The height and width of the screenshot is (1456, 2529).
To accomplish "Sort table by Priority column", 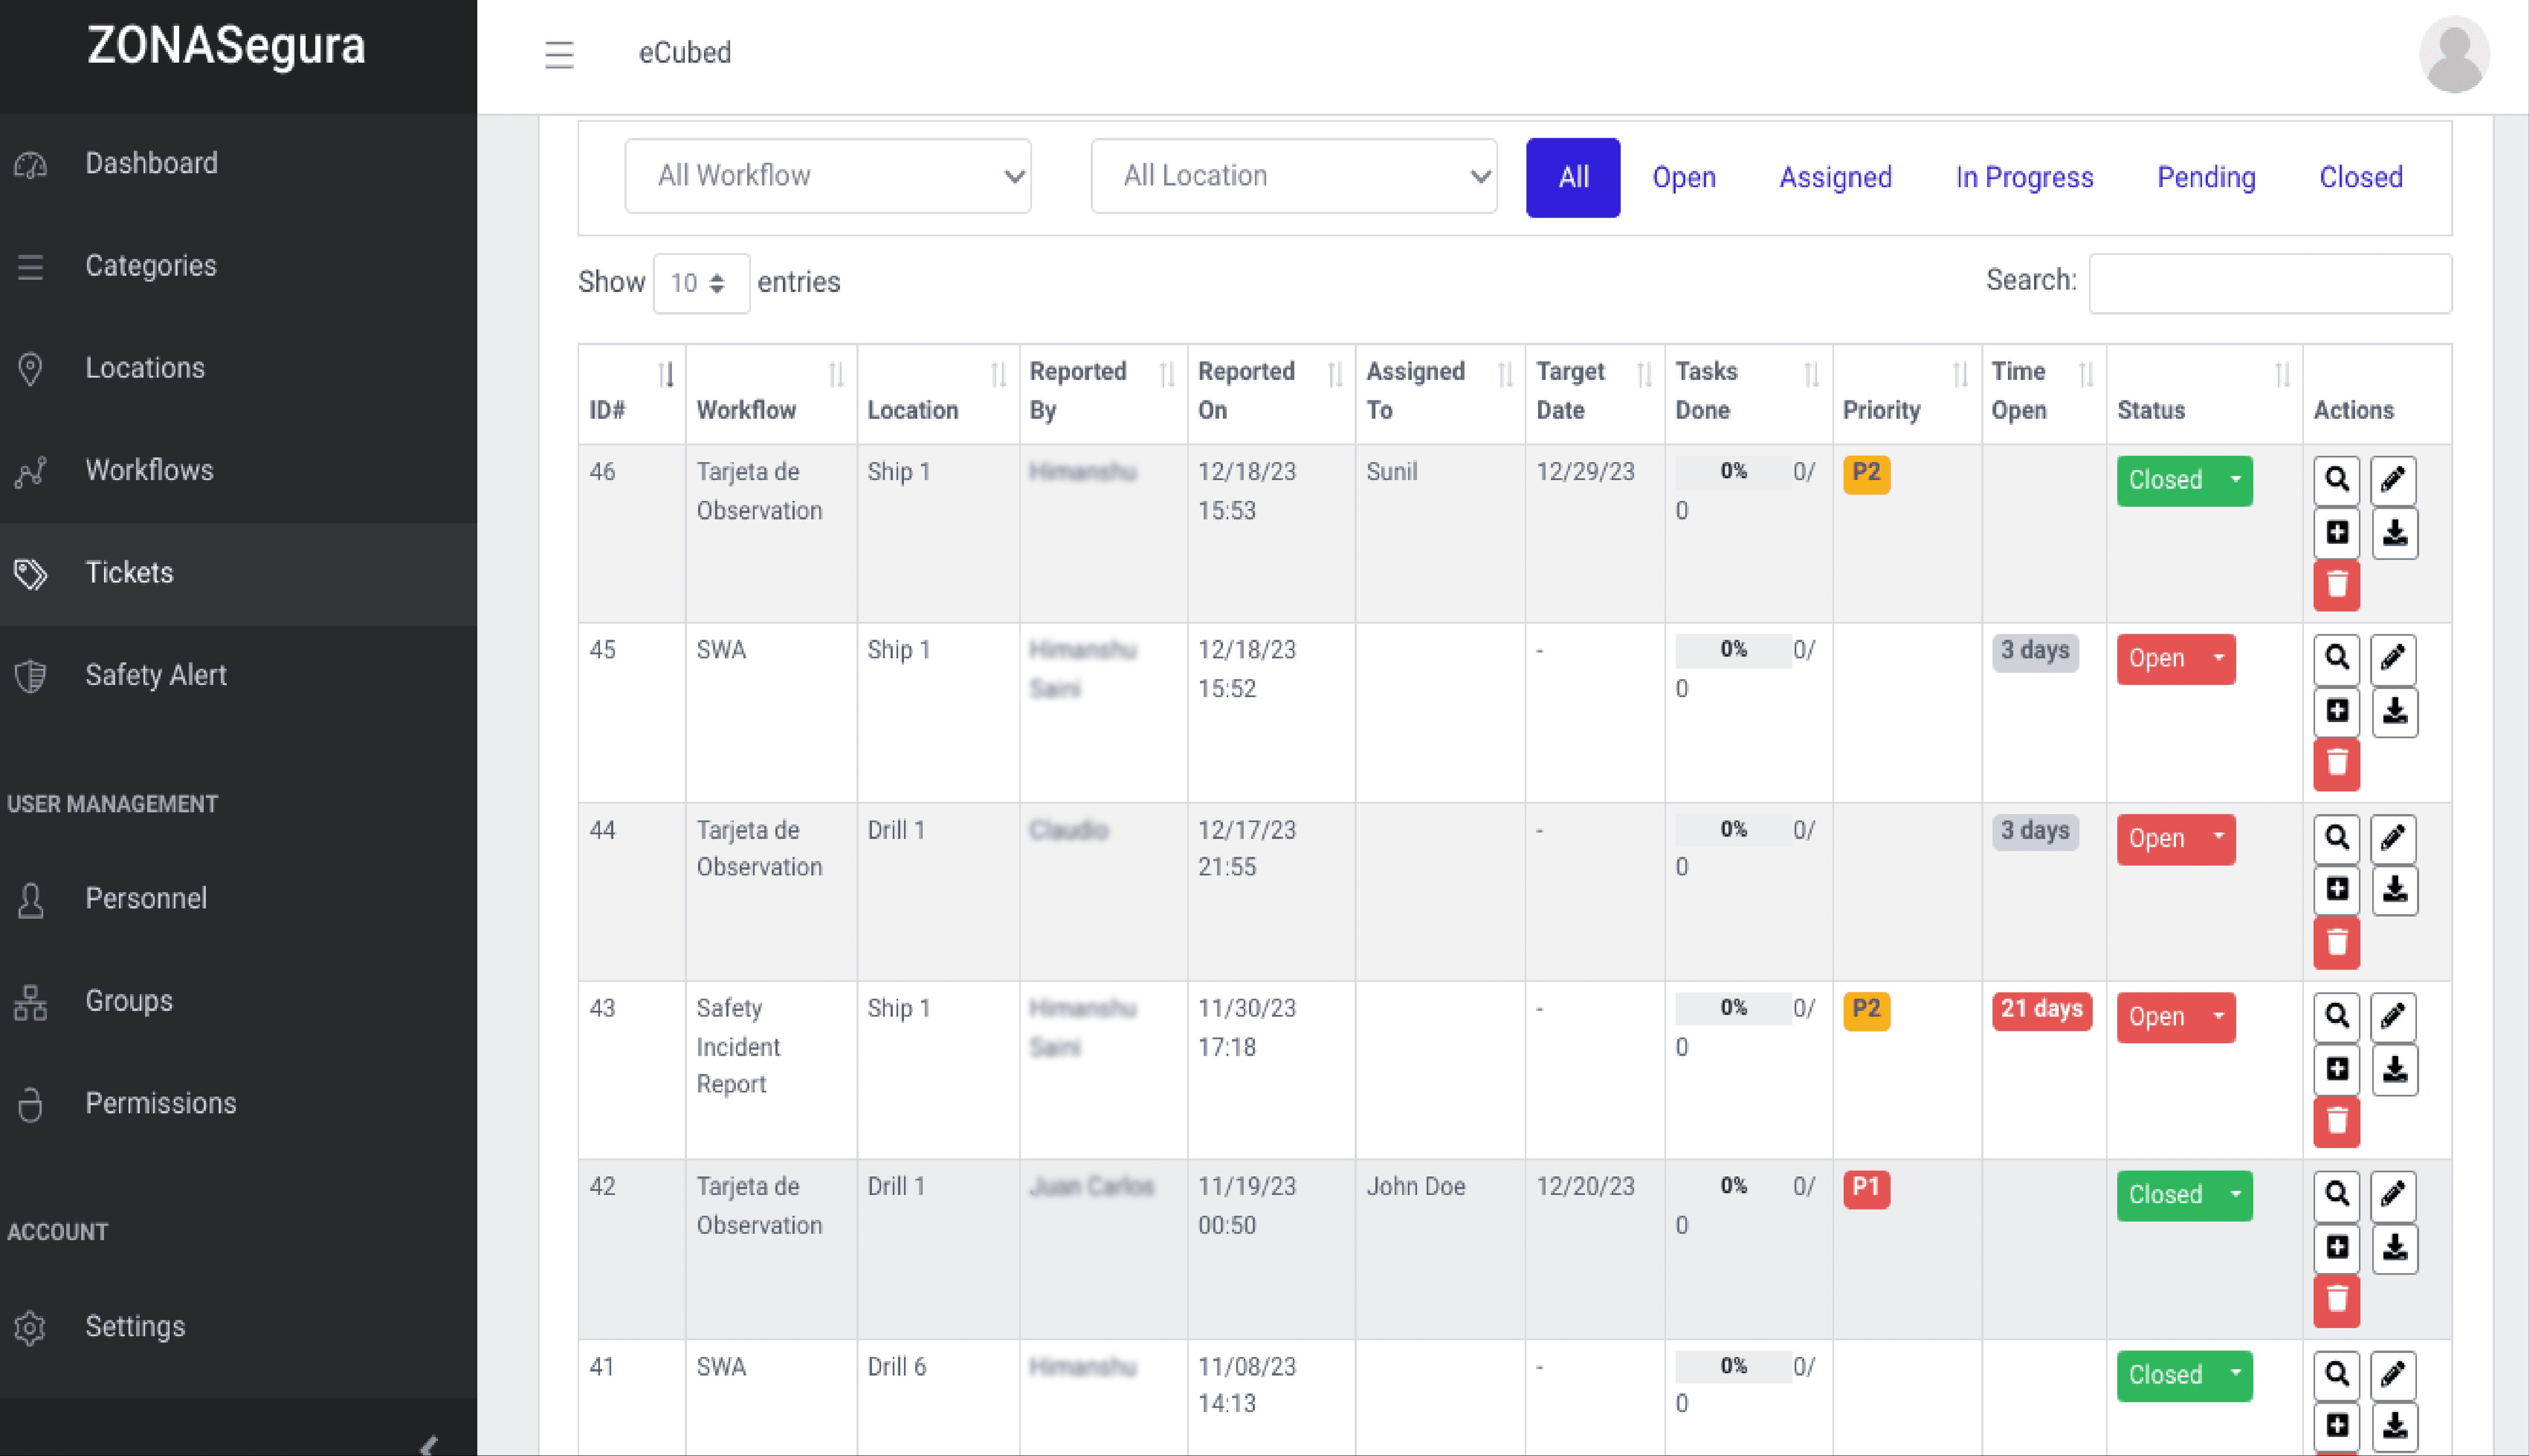I will click(1906, 393).
